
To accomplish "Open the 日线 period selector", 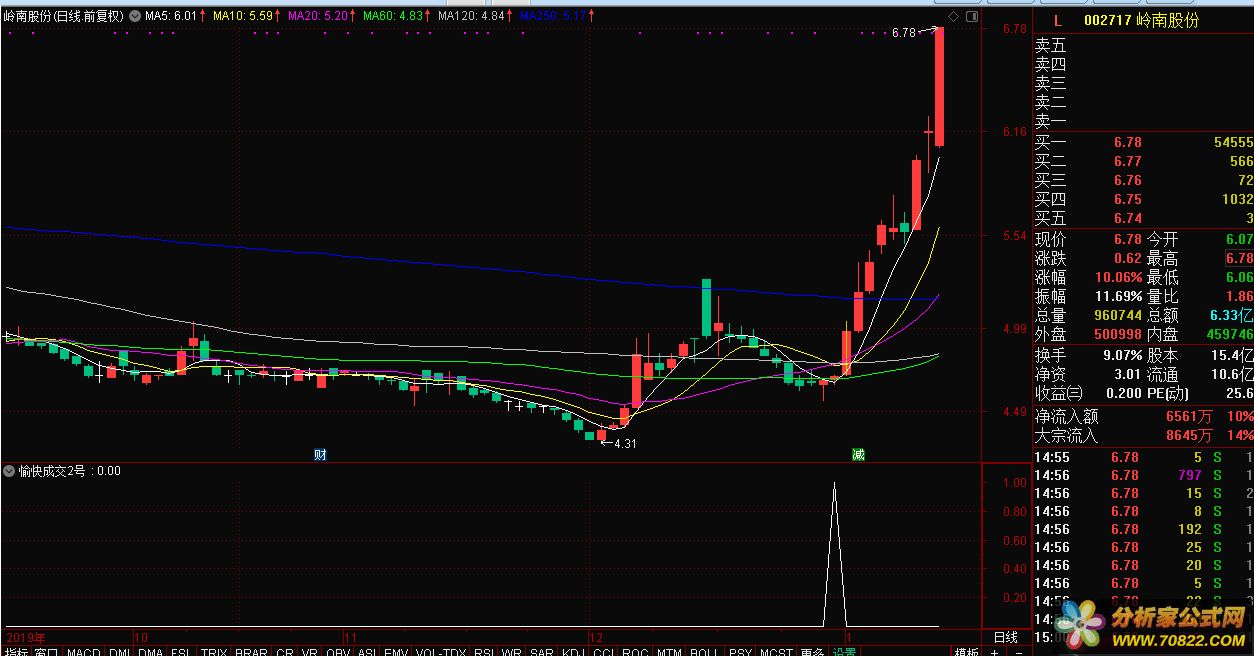I will [x=1005, y=637].
